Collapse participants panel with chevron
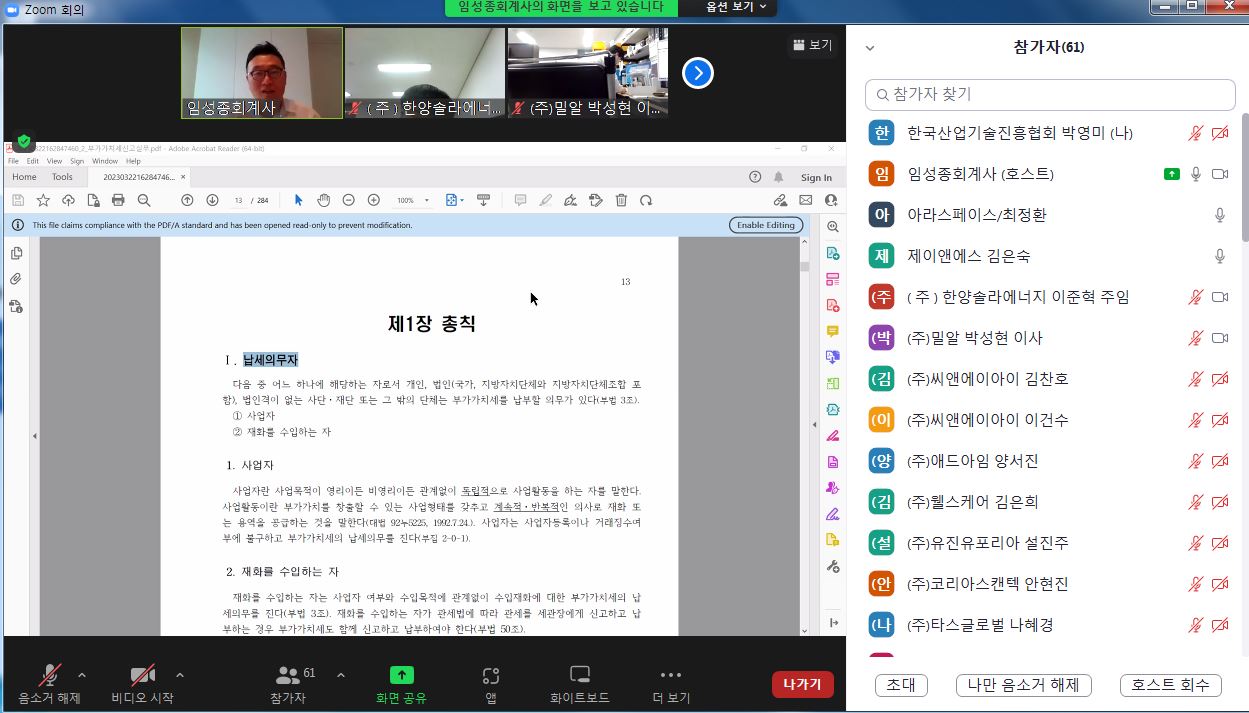 click(870, 47)
